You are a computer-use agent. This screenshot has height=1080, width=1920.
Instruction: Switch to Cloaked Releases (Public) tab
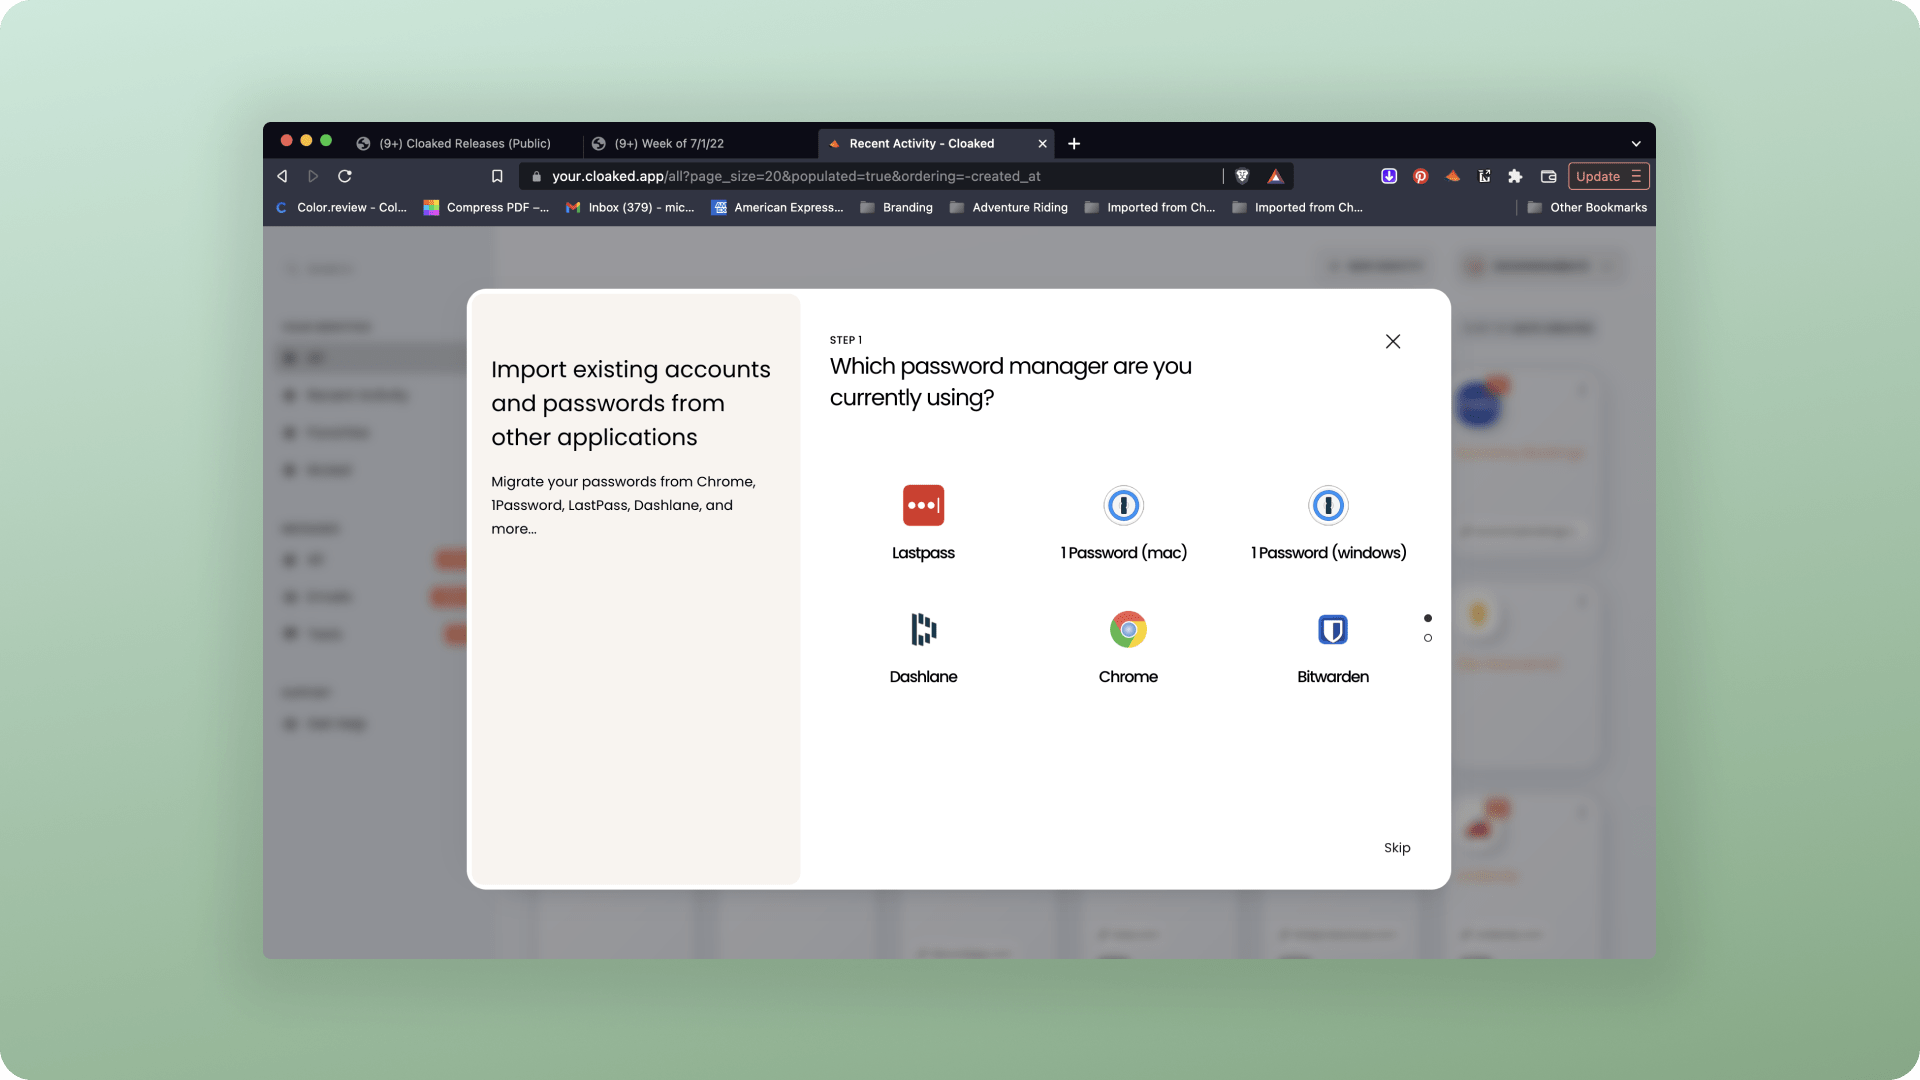(x=464, y=143)
